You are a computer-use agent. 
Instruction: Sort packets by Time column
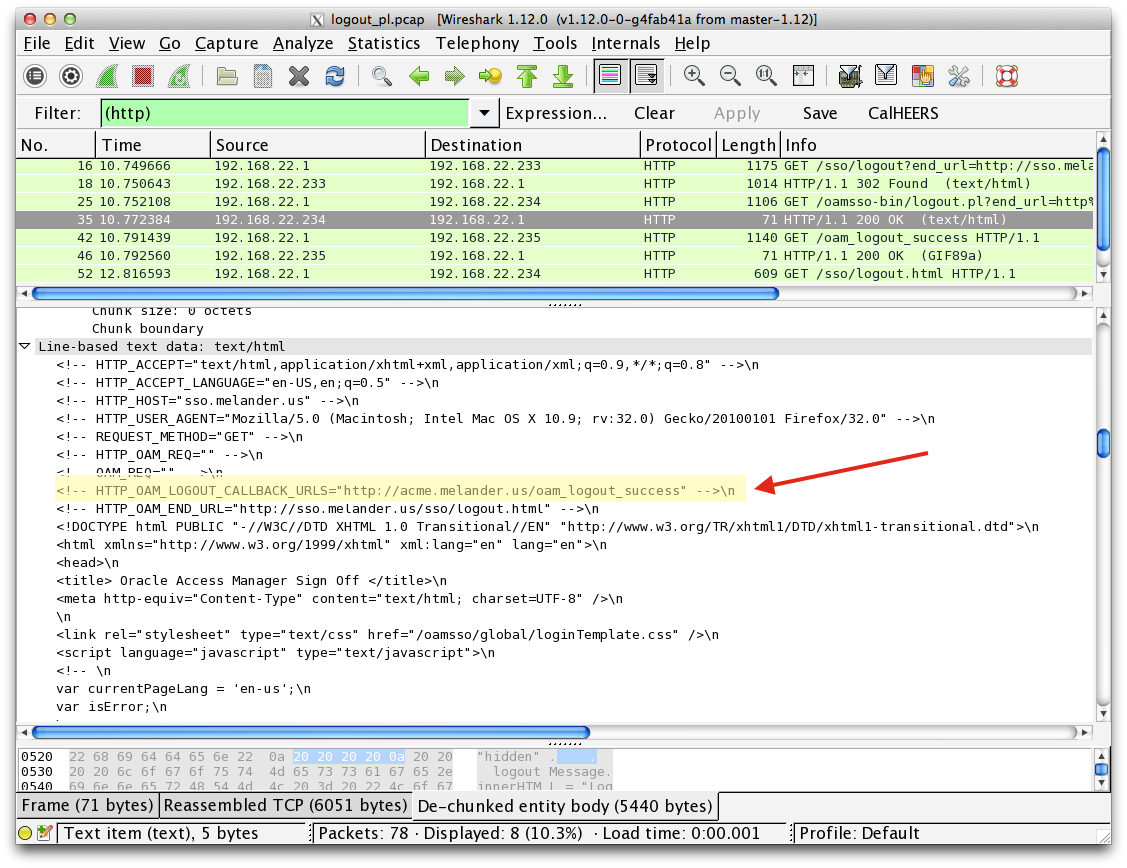[152, 145]
